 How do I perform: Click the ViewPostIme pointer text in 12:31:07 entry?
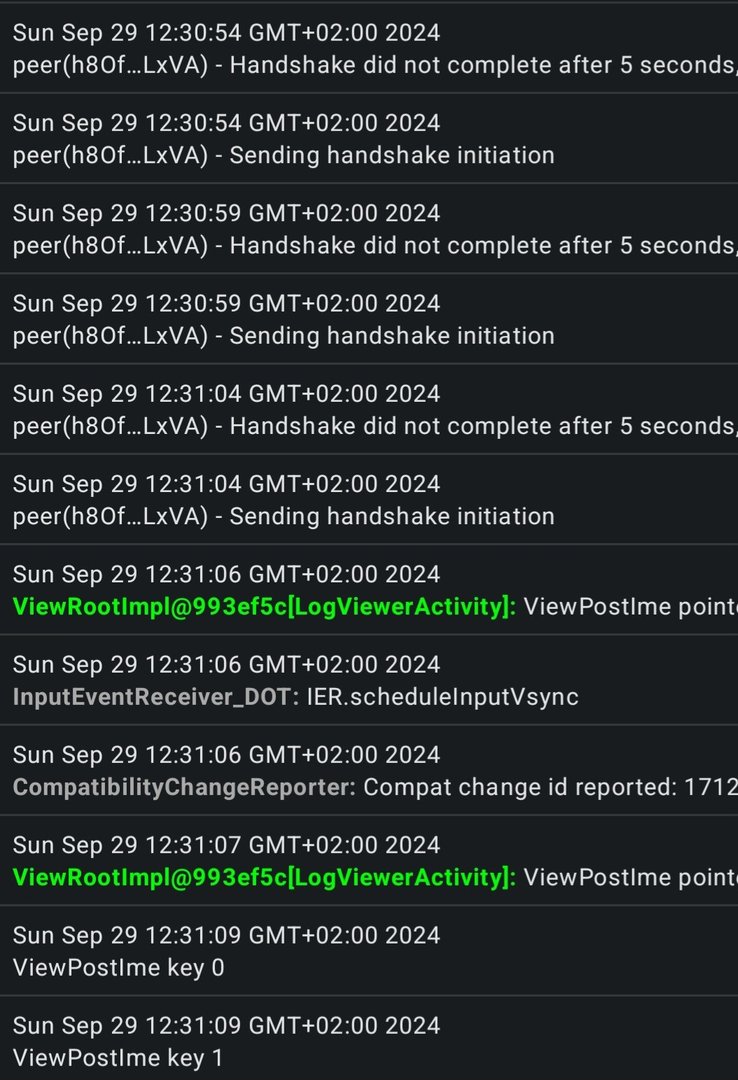coord(630,877)
